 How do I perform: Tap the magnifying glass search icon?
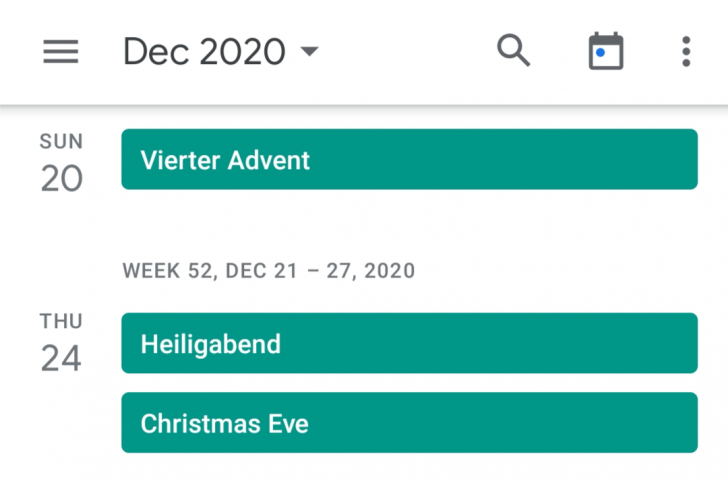(x=513, y=50)
